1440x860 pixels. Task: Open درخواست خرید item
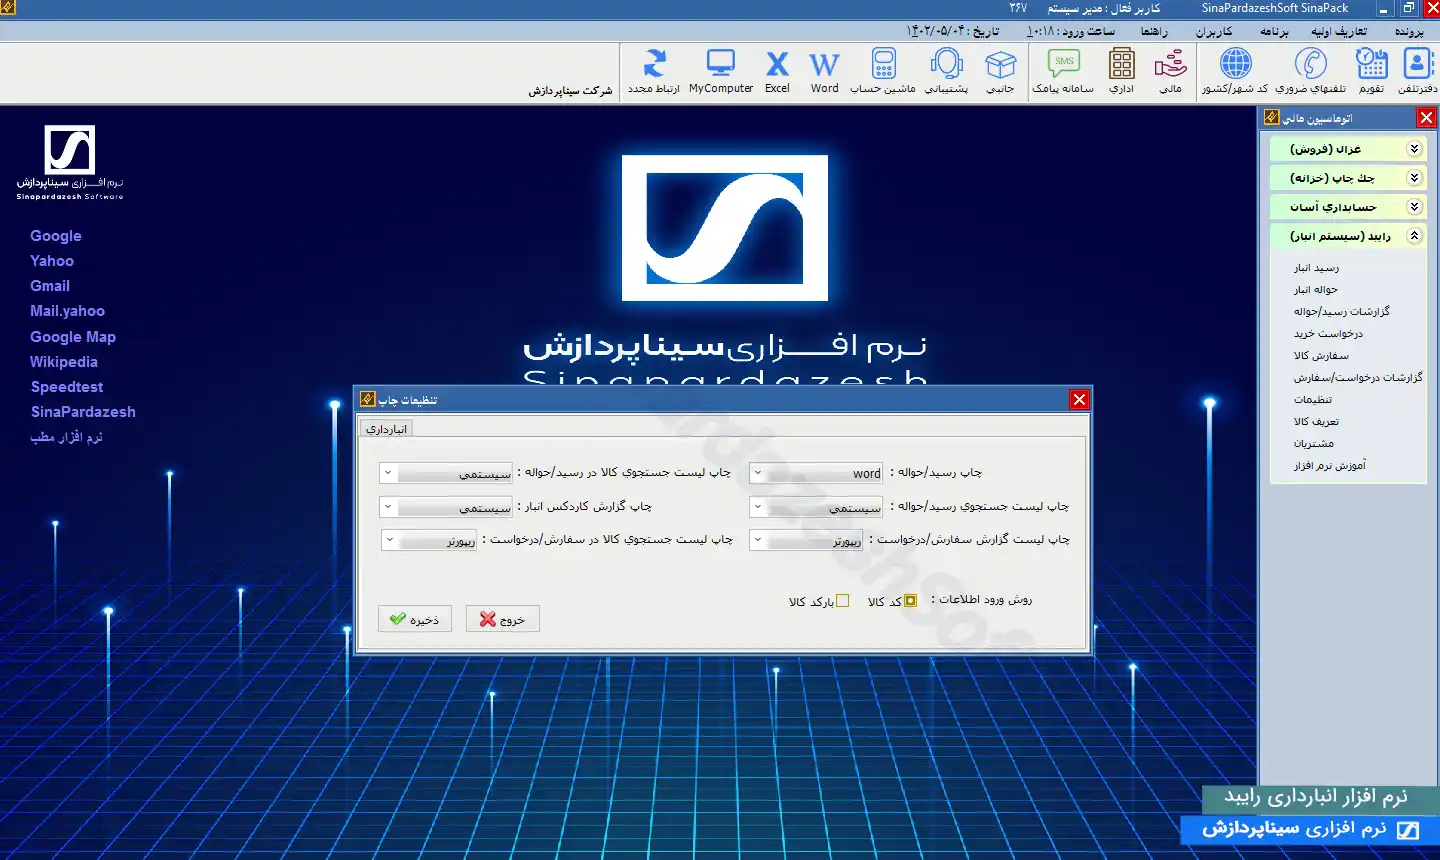(1328, 334)
